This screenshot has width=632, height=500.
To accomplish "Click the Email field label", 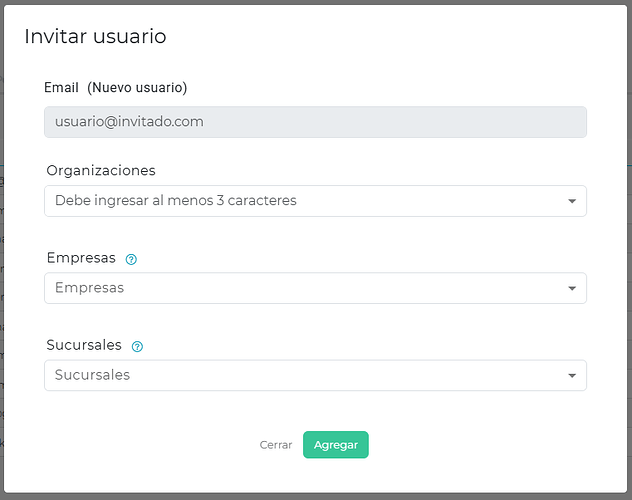I will (61, 88).
